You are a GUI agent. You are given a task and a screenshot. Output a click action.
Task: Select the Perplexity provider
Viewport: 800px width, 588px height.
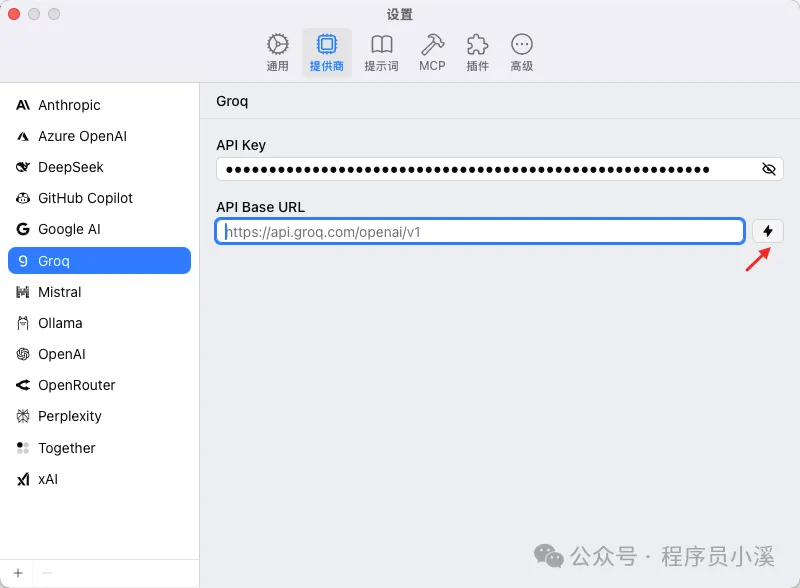(99, 416)
